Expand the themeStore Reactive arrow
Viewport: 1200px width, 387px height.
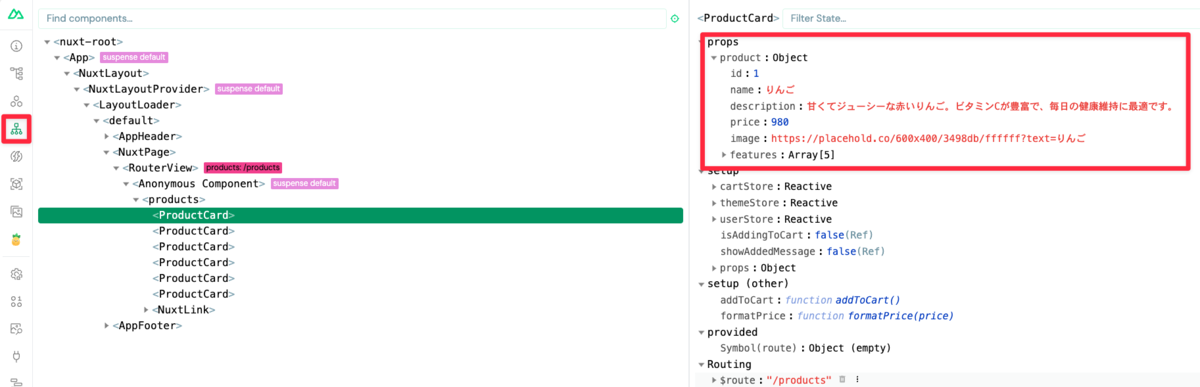click(714, 203)
